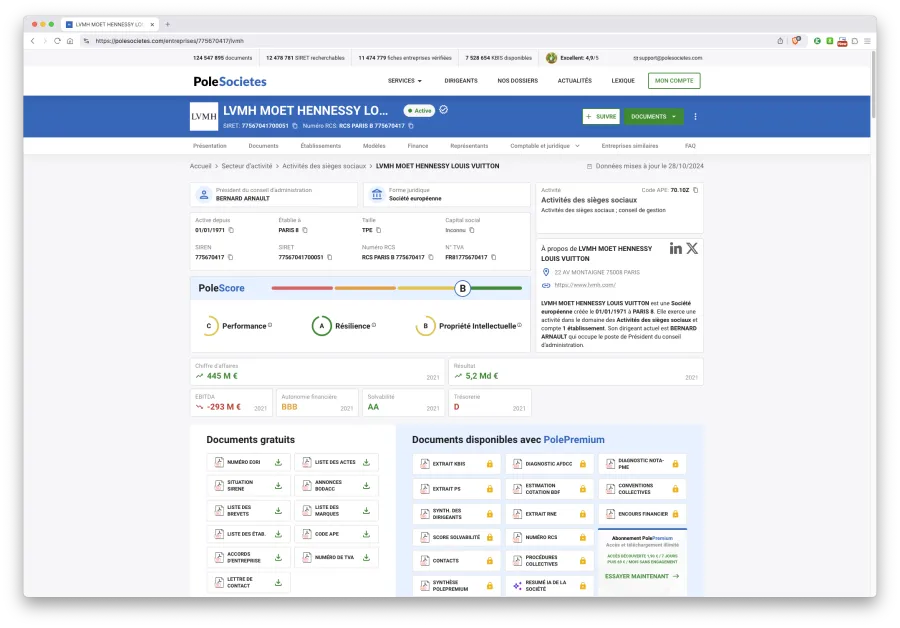Open the three-dot more options menu
The image size is (900, 628).
695,117
